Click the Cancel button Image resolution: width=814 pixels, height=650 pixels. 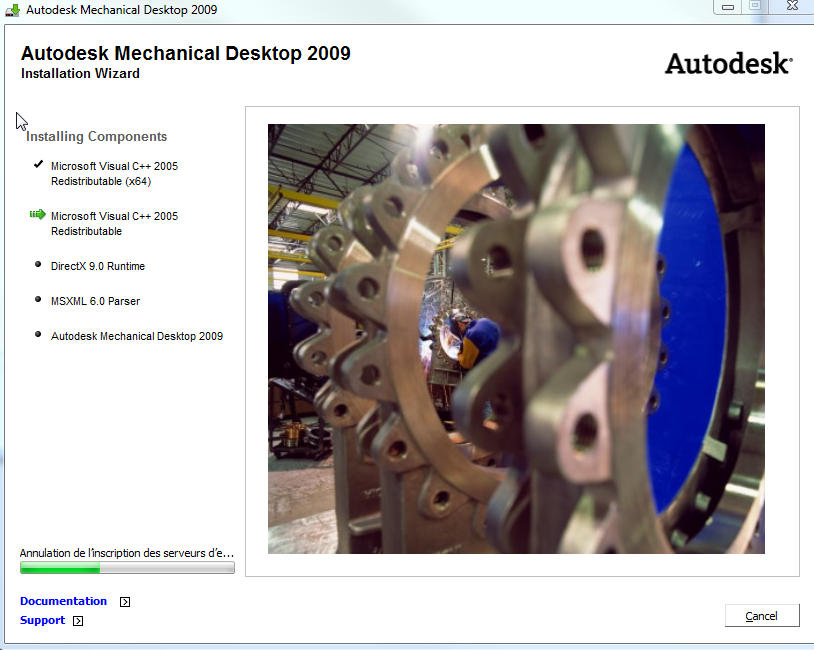[x=762, y=616]
